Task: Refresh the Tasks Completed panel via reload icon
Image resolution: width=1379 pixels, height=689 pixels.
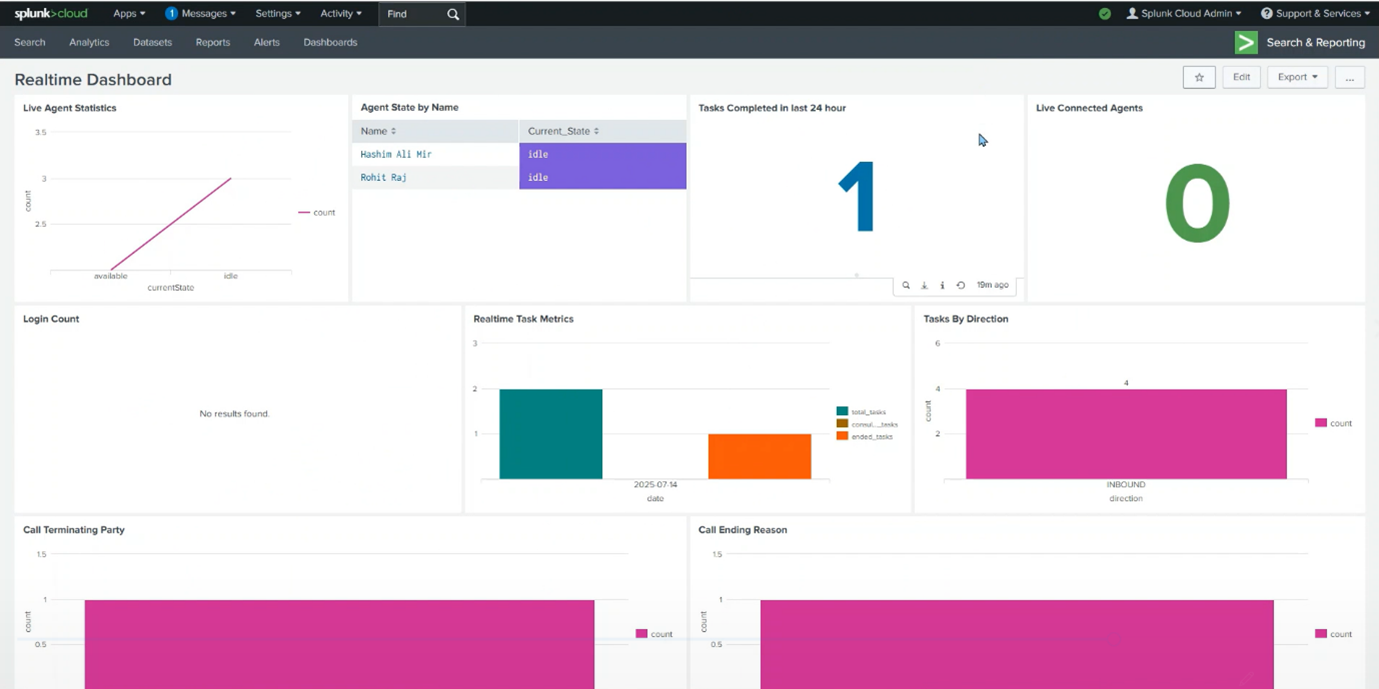Action: coord(961,285)
